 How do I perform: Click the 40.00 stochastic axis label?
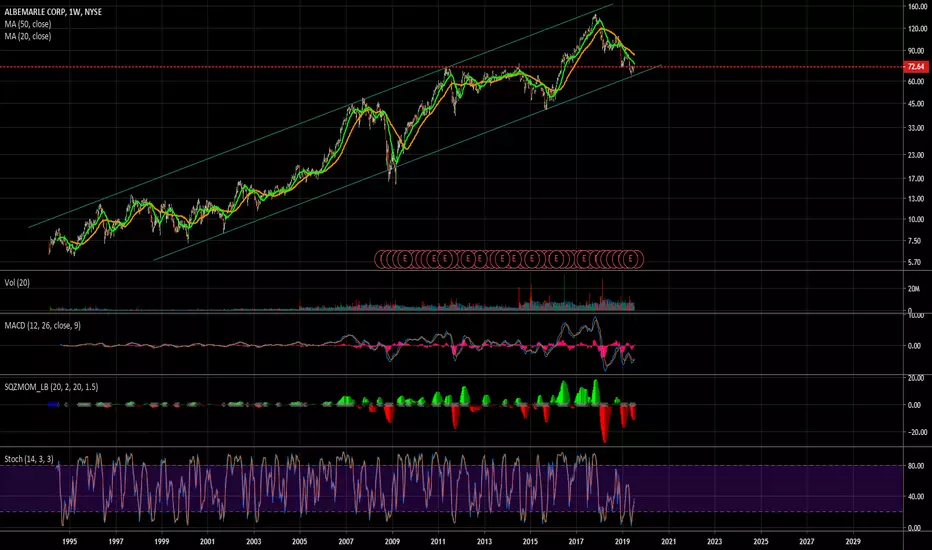pyautogui.click(x=917, y=496)
